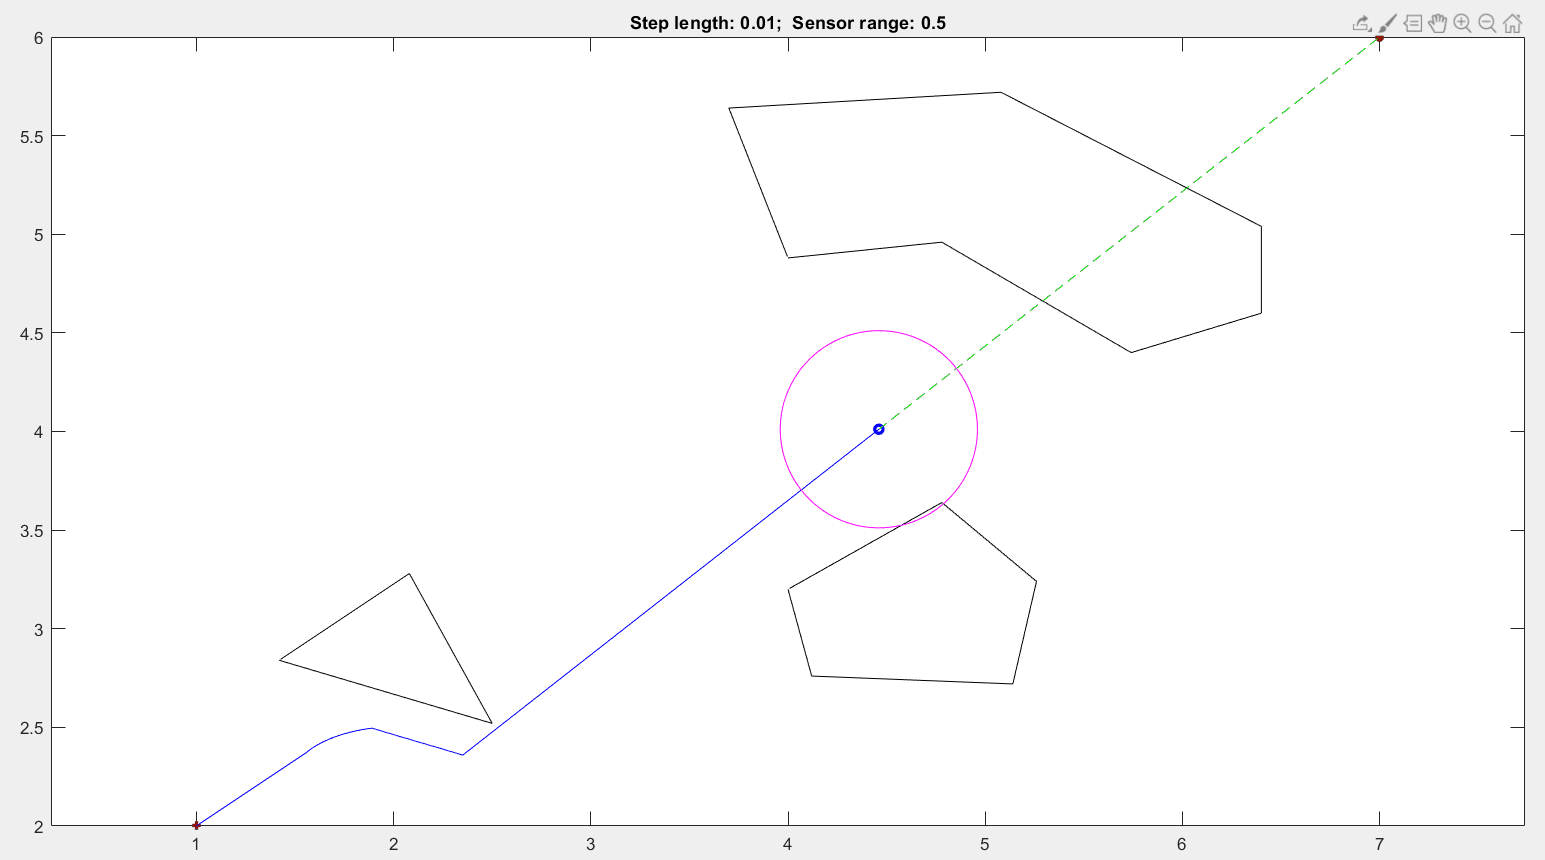Click the Restore View home icon
Viewport: 1545px width, 860px height.
click(x=1512, y=21)
